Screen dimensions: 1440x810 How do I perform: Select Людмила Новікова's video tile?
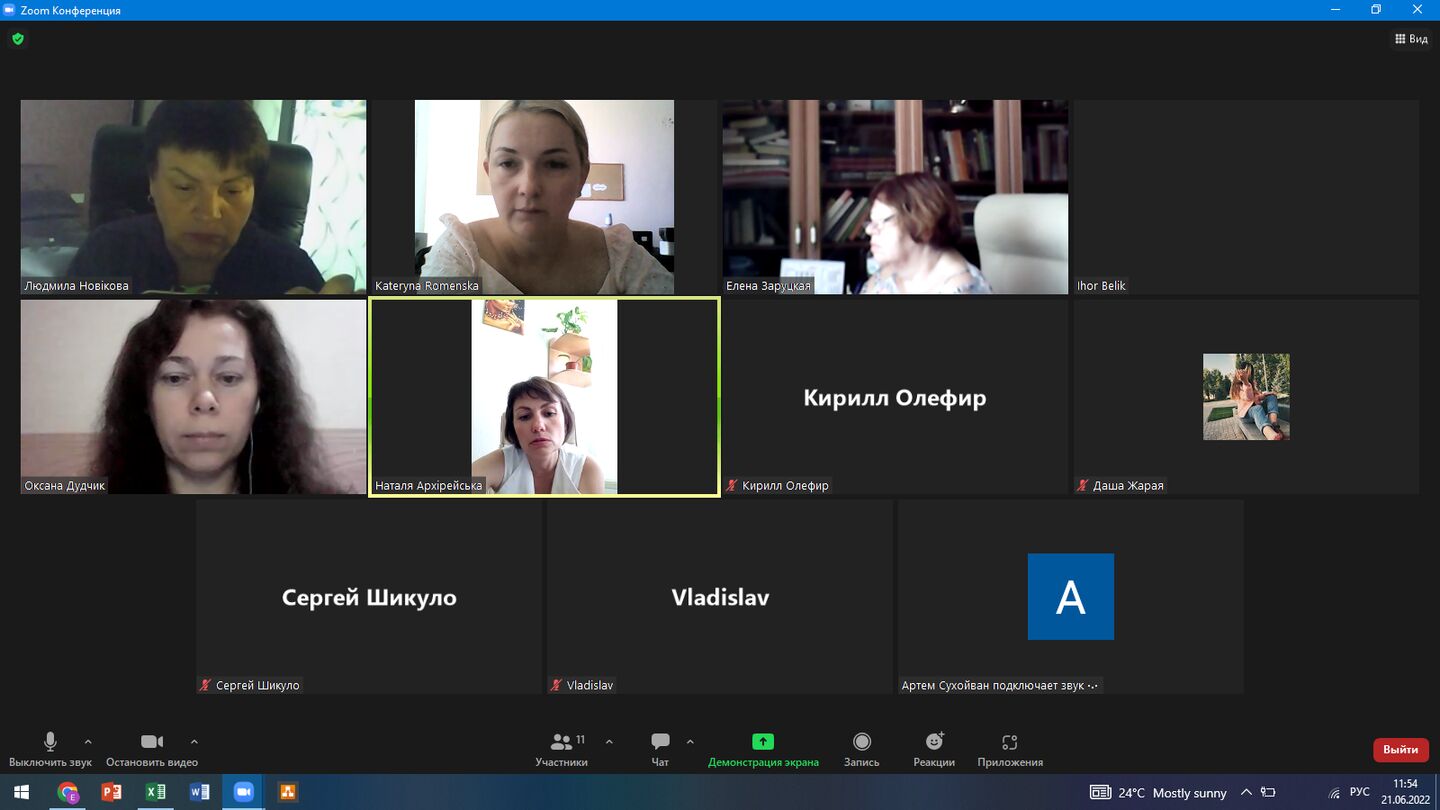[x=194, y=197]
